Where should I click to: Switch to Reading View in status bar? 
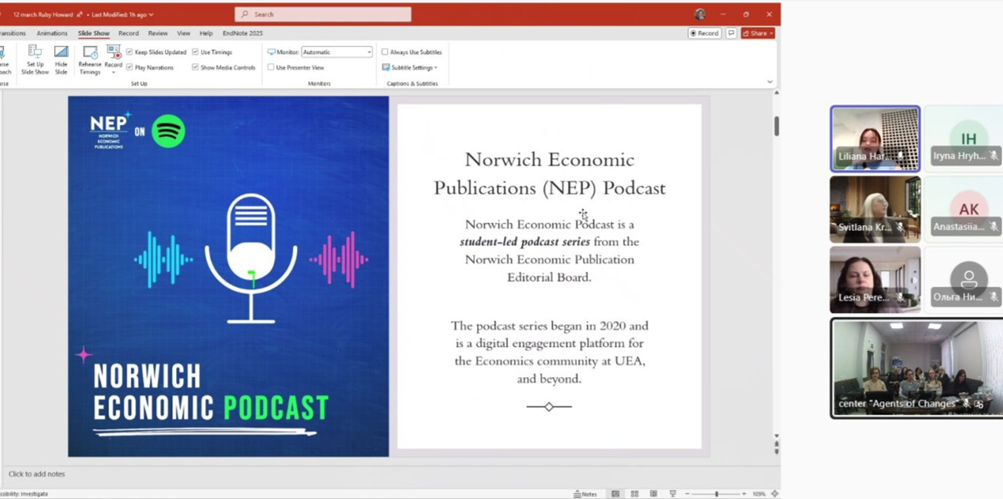point(652,494)
